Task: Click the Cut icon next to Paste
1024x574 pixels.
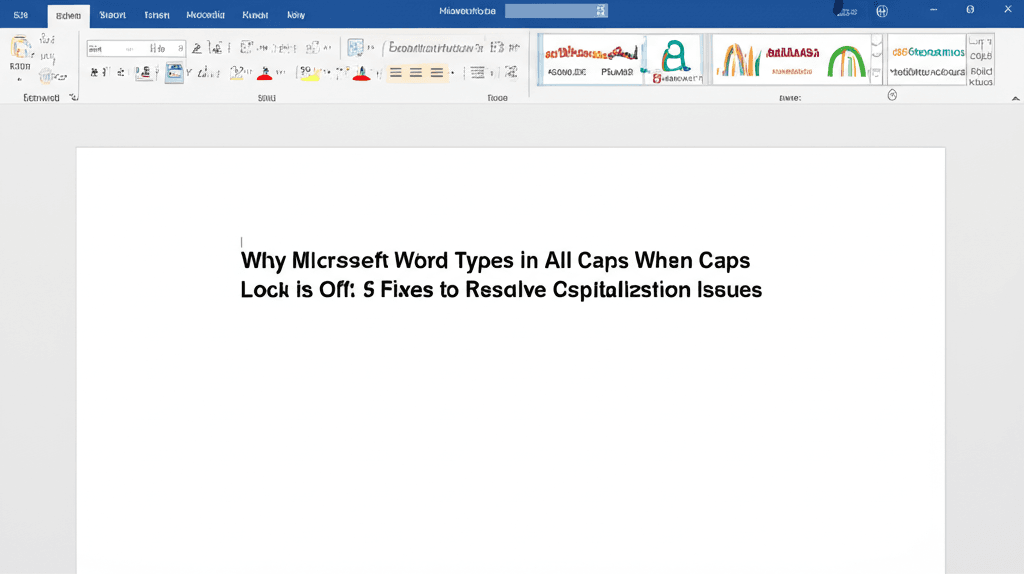Action: tap(47, 40)
